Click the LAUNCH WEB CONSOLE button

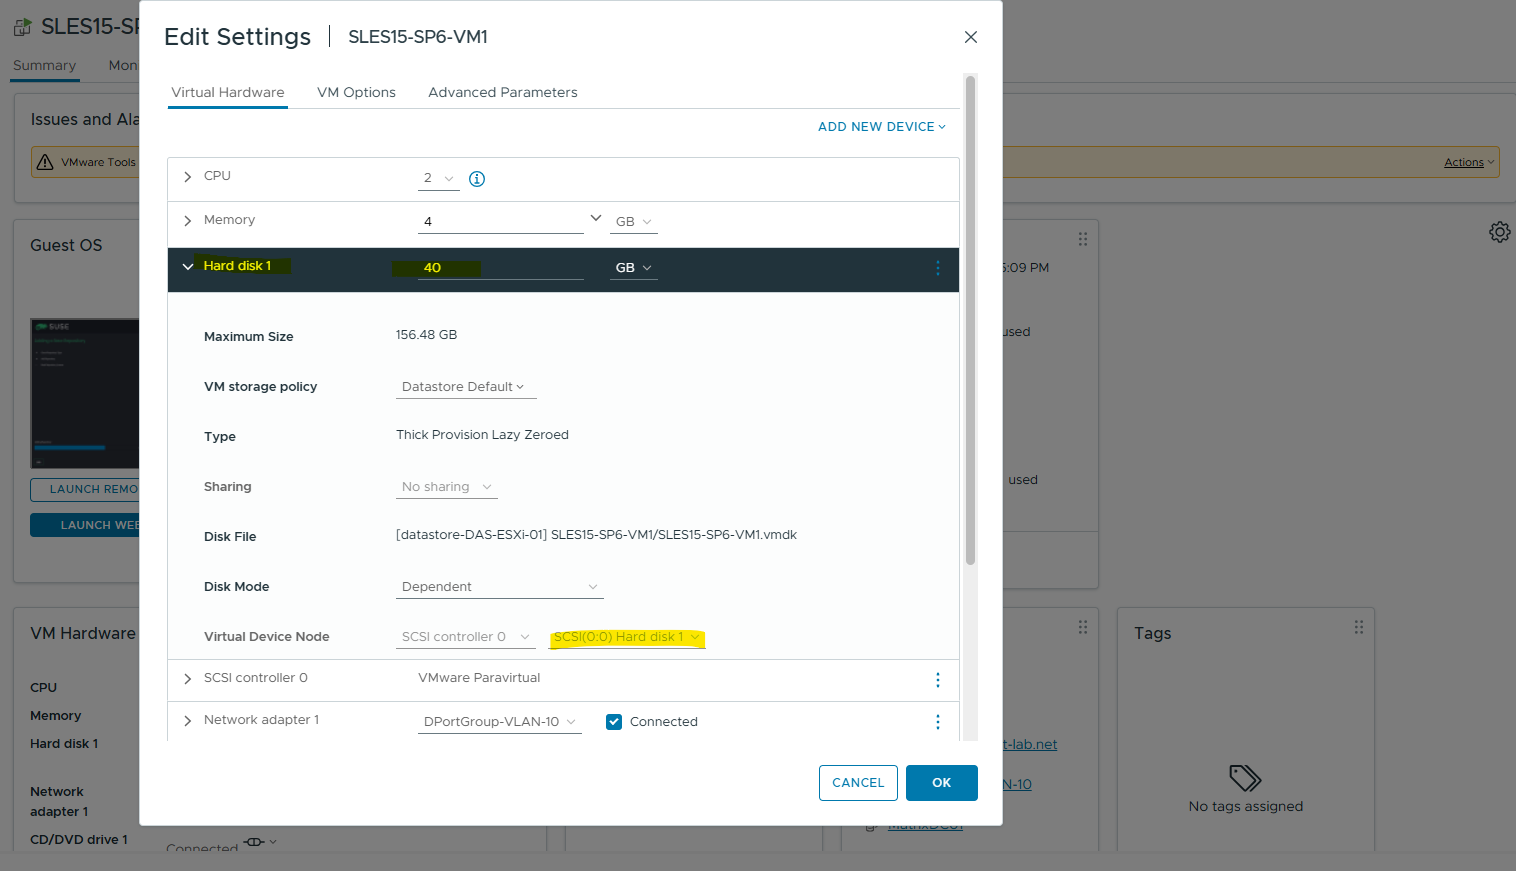click(x=85, y=525)
